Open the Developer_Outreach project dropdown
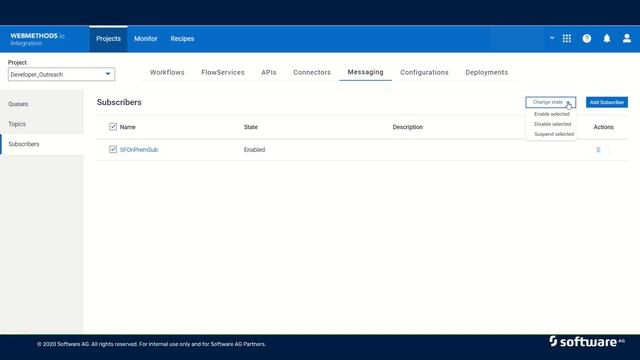Screen dimensions: 640x360 [61, 74]
